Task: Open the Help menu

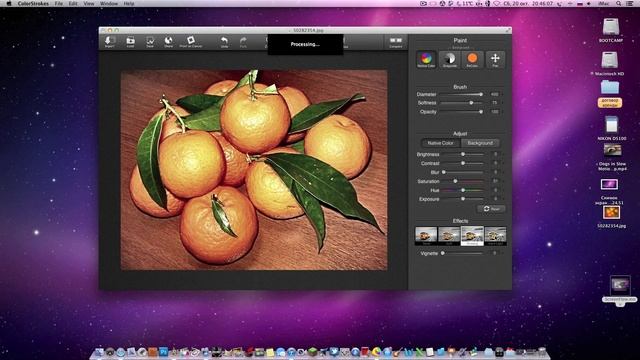Action: click(129, 3)
